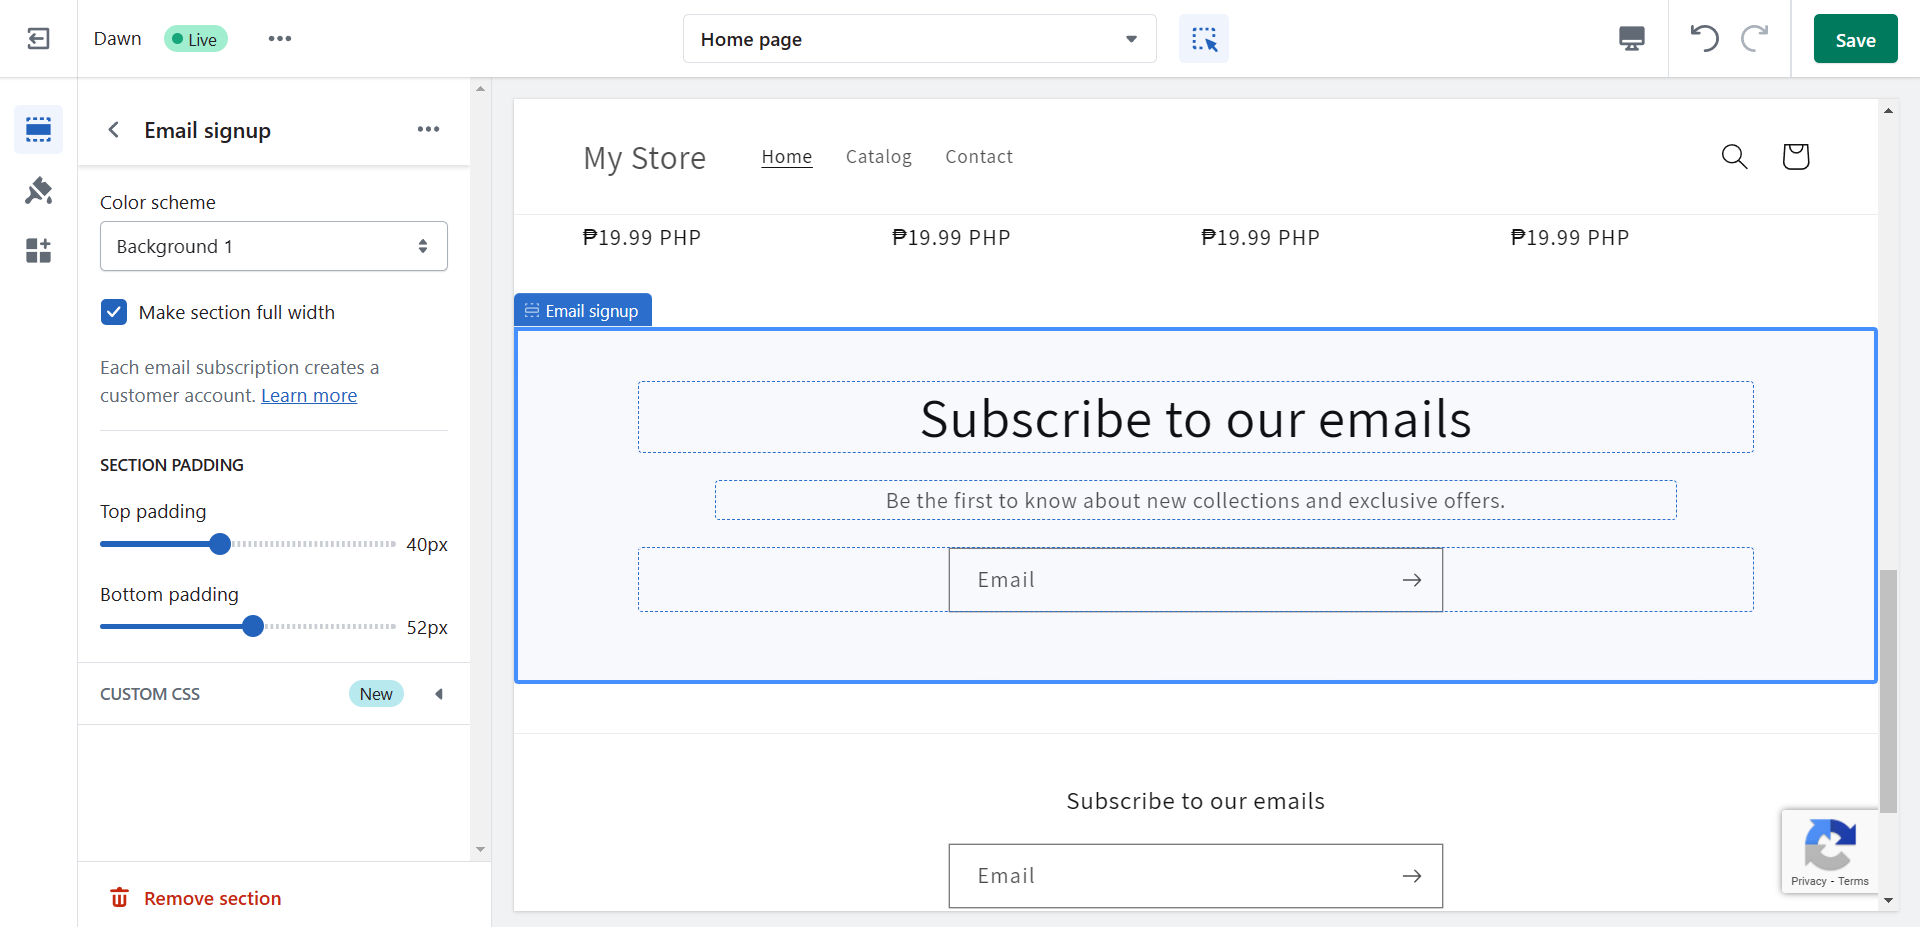Image resolution: width=1920 pixels, height=927 pixels.
Task: Click the footer Subscribe to our emails text
Action: [1195, 801]
